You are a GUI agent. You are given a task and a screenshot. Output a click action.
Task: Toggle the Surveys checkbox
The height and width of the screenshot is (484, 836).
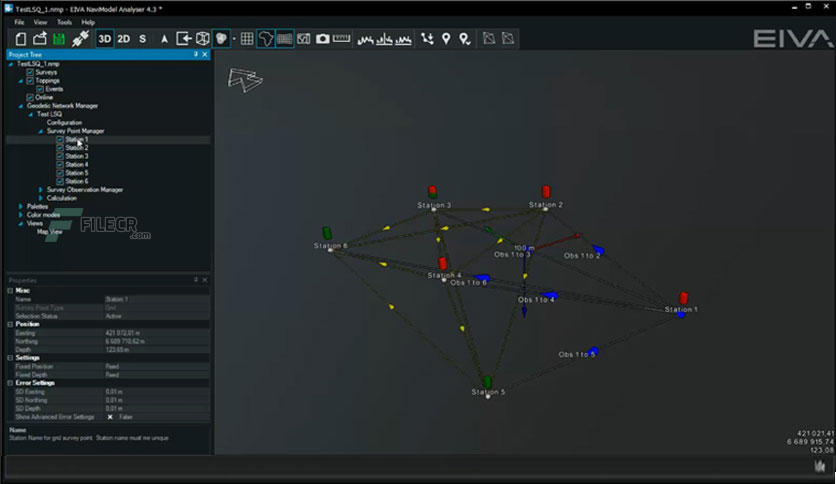(x=30, y=72)
